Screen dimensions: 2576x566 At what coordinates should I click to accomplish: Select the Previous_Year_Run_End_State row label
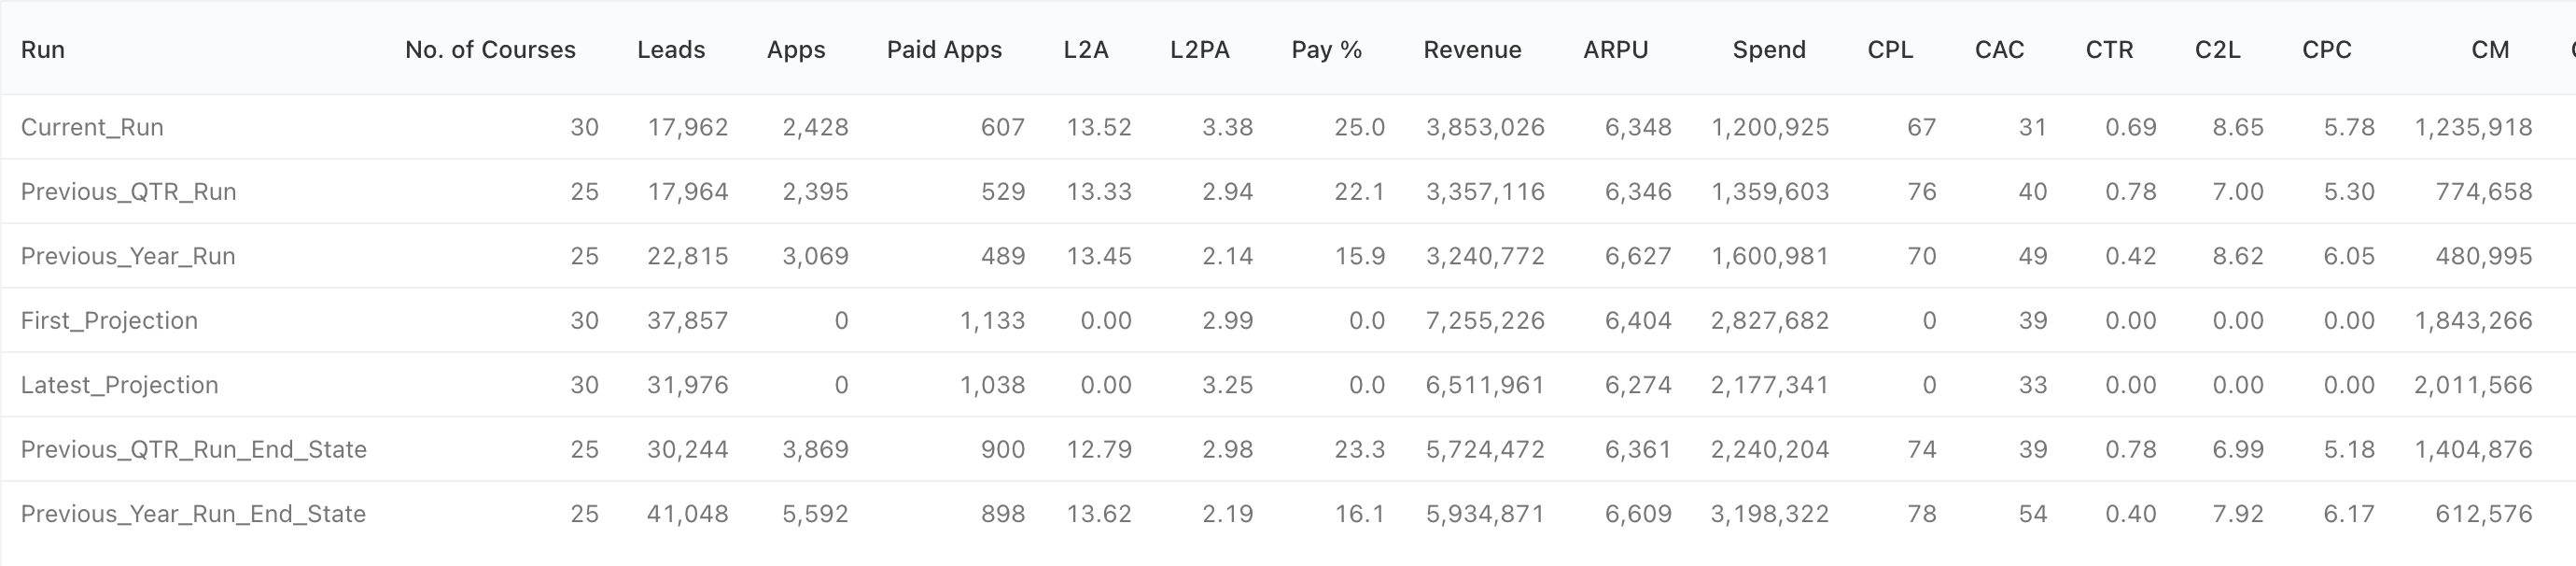(x=193, y=515)
